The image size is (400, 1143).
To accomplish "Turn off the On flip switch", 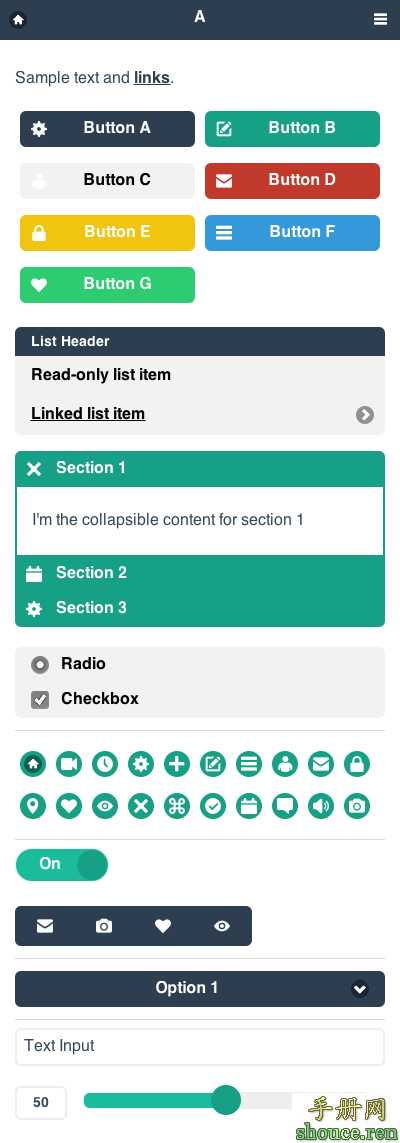I will 62,865.
